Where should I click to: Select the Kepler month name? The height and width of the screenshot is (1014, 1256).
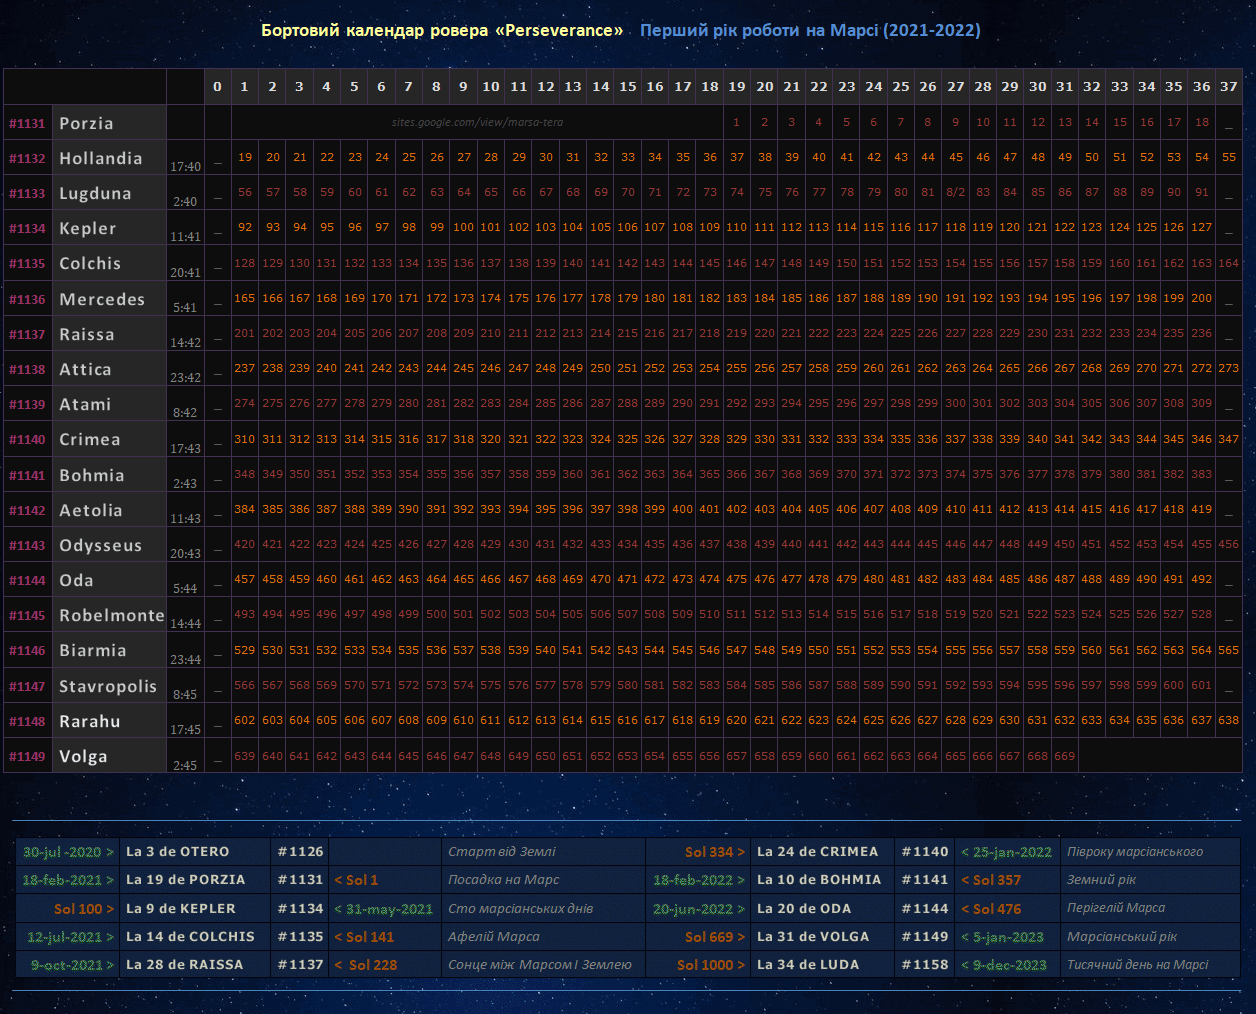[x=88, y=229]
